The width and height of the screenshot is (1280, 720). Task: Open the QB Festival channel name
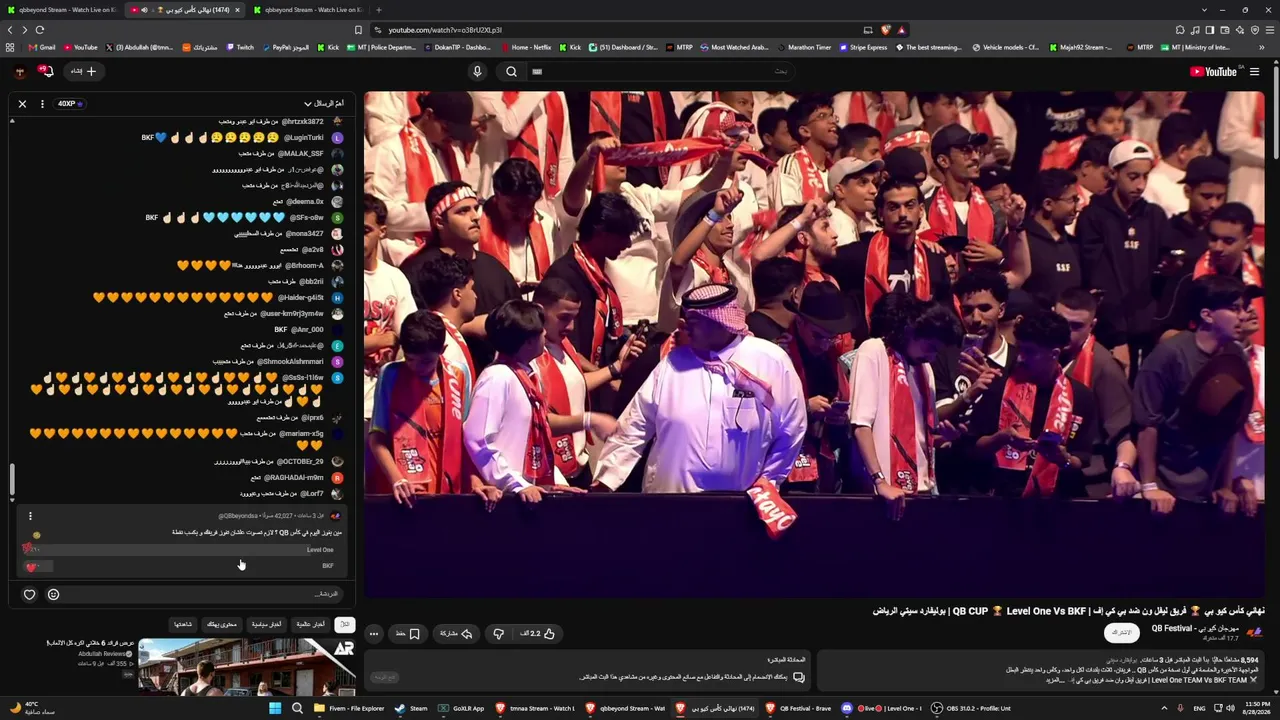pos(1195,628)
